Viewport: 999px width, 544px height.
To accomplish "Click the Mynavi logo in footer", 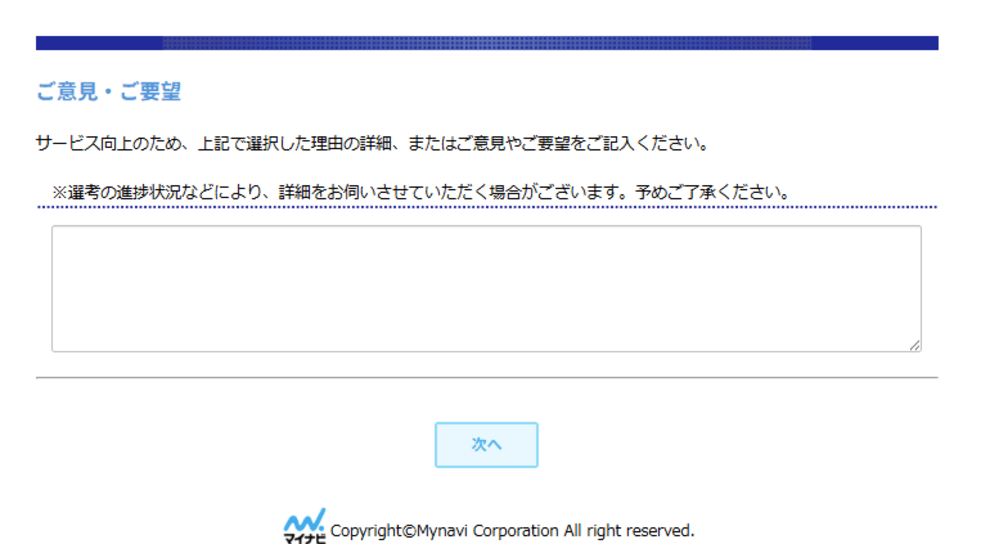I will point(305,526).
